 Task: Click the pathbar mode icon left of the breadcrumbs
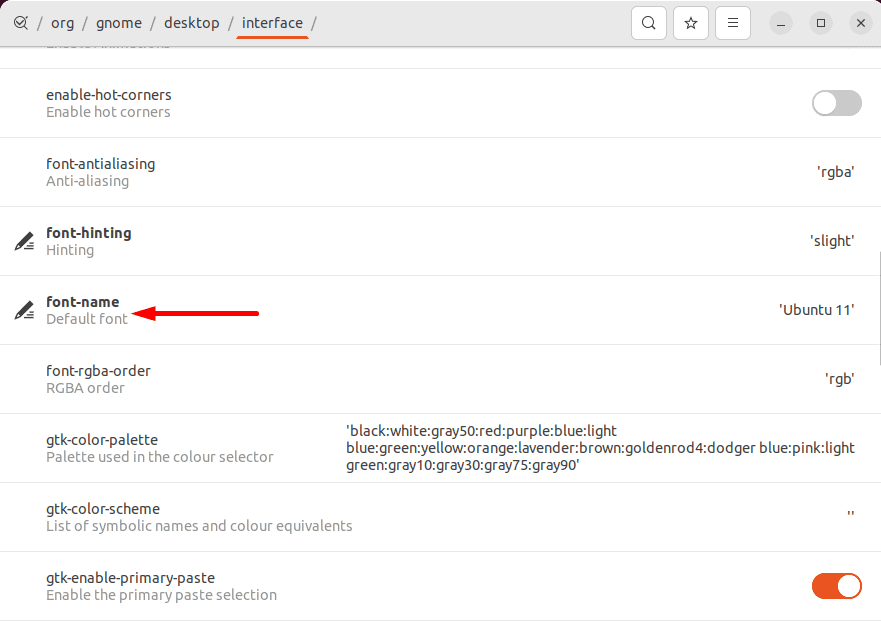point(21,22)
